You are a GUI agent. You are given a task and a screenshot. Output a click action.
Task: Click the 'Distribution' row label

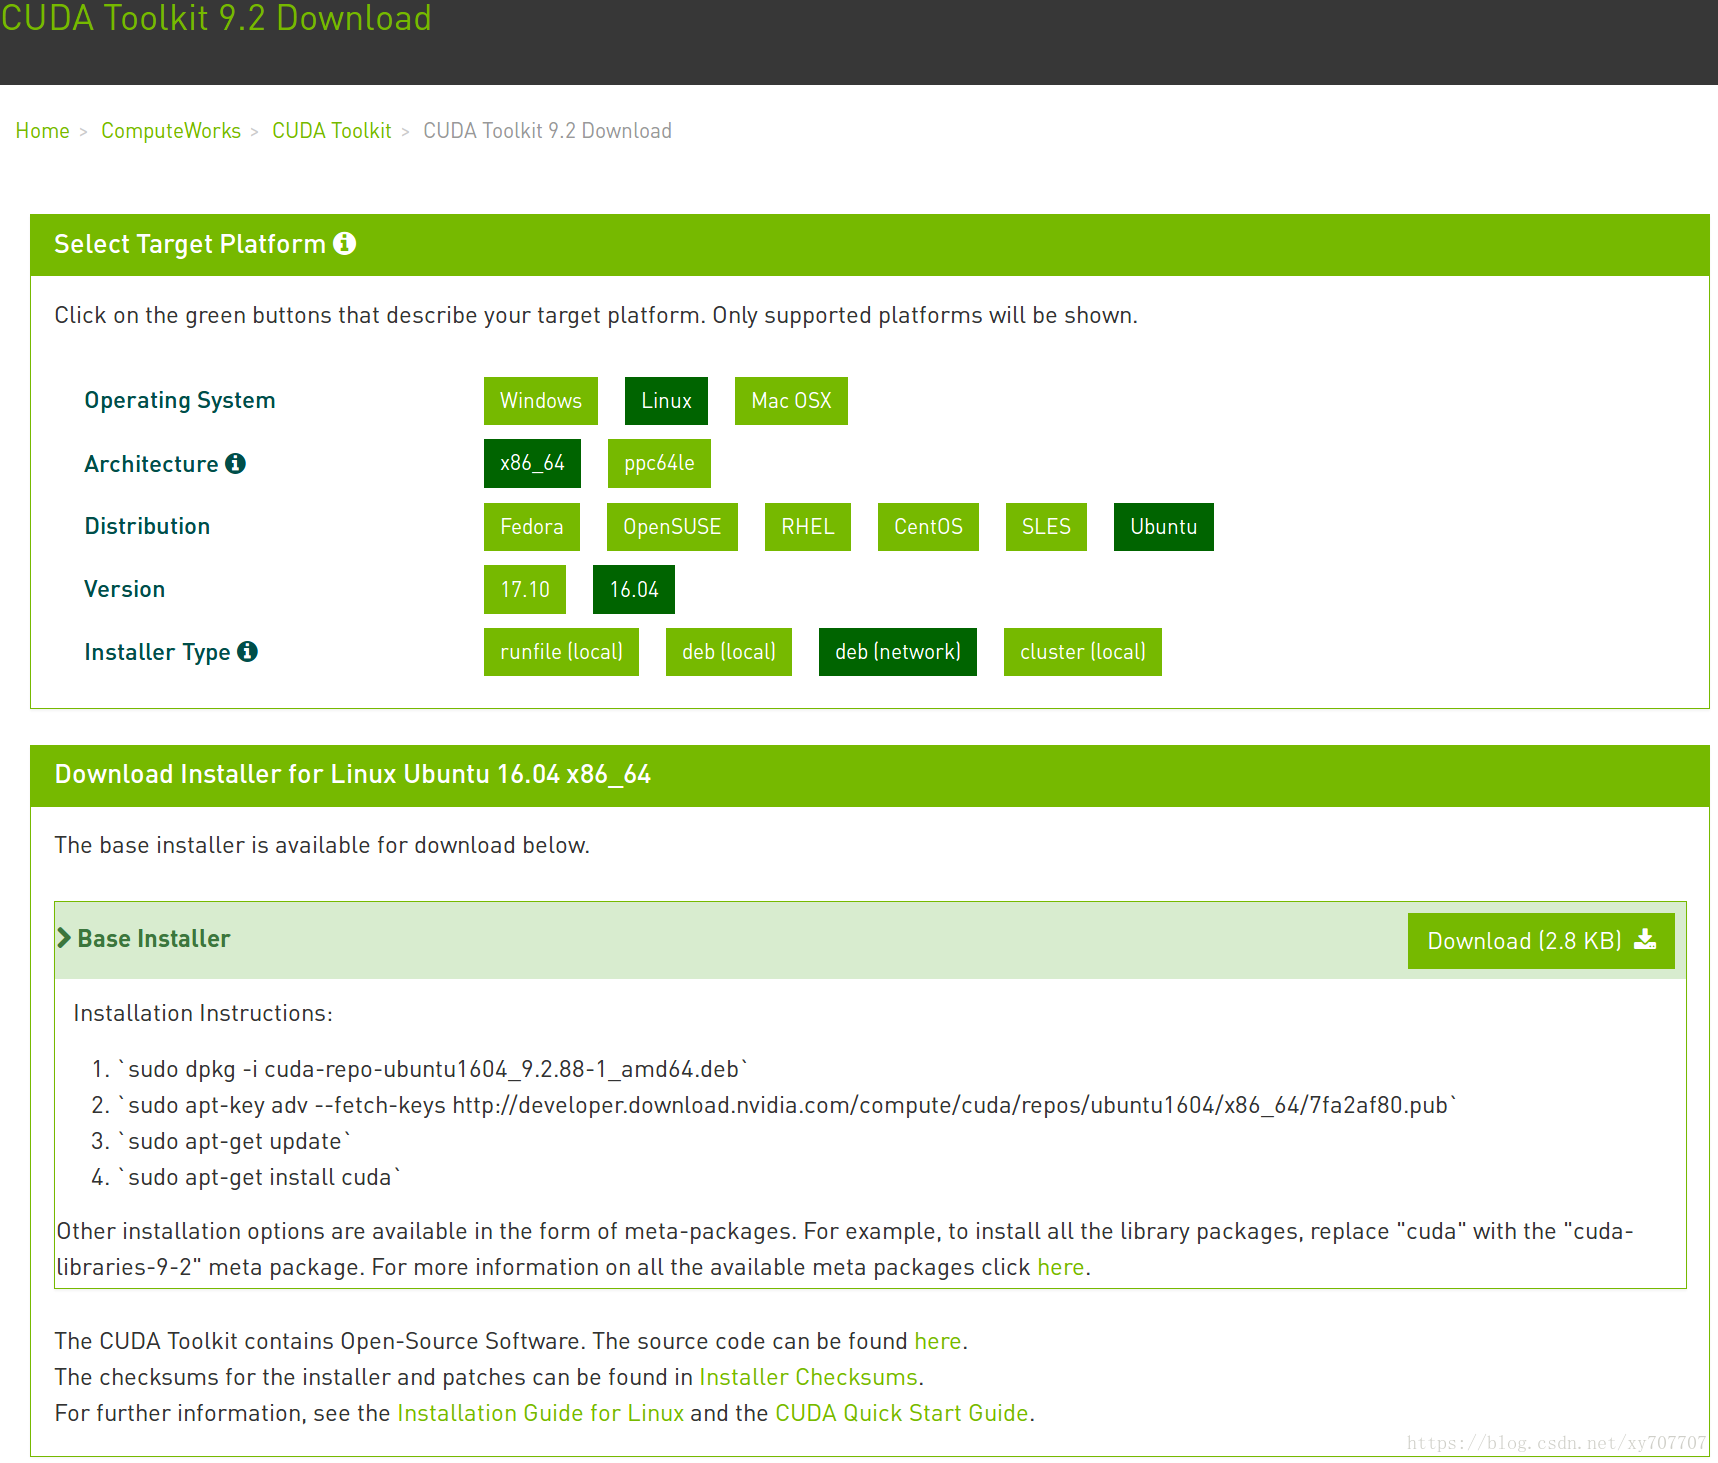147,526
